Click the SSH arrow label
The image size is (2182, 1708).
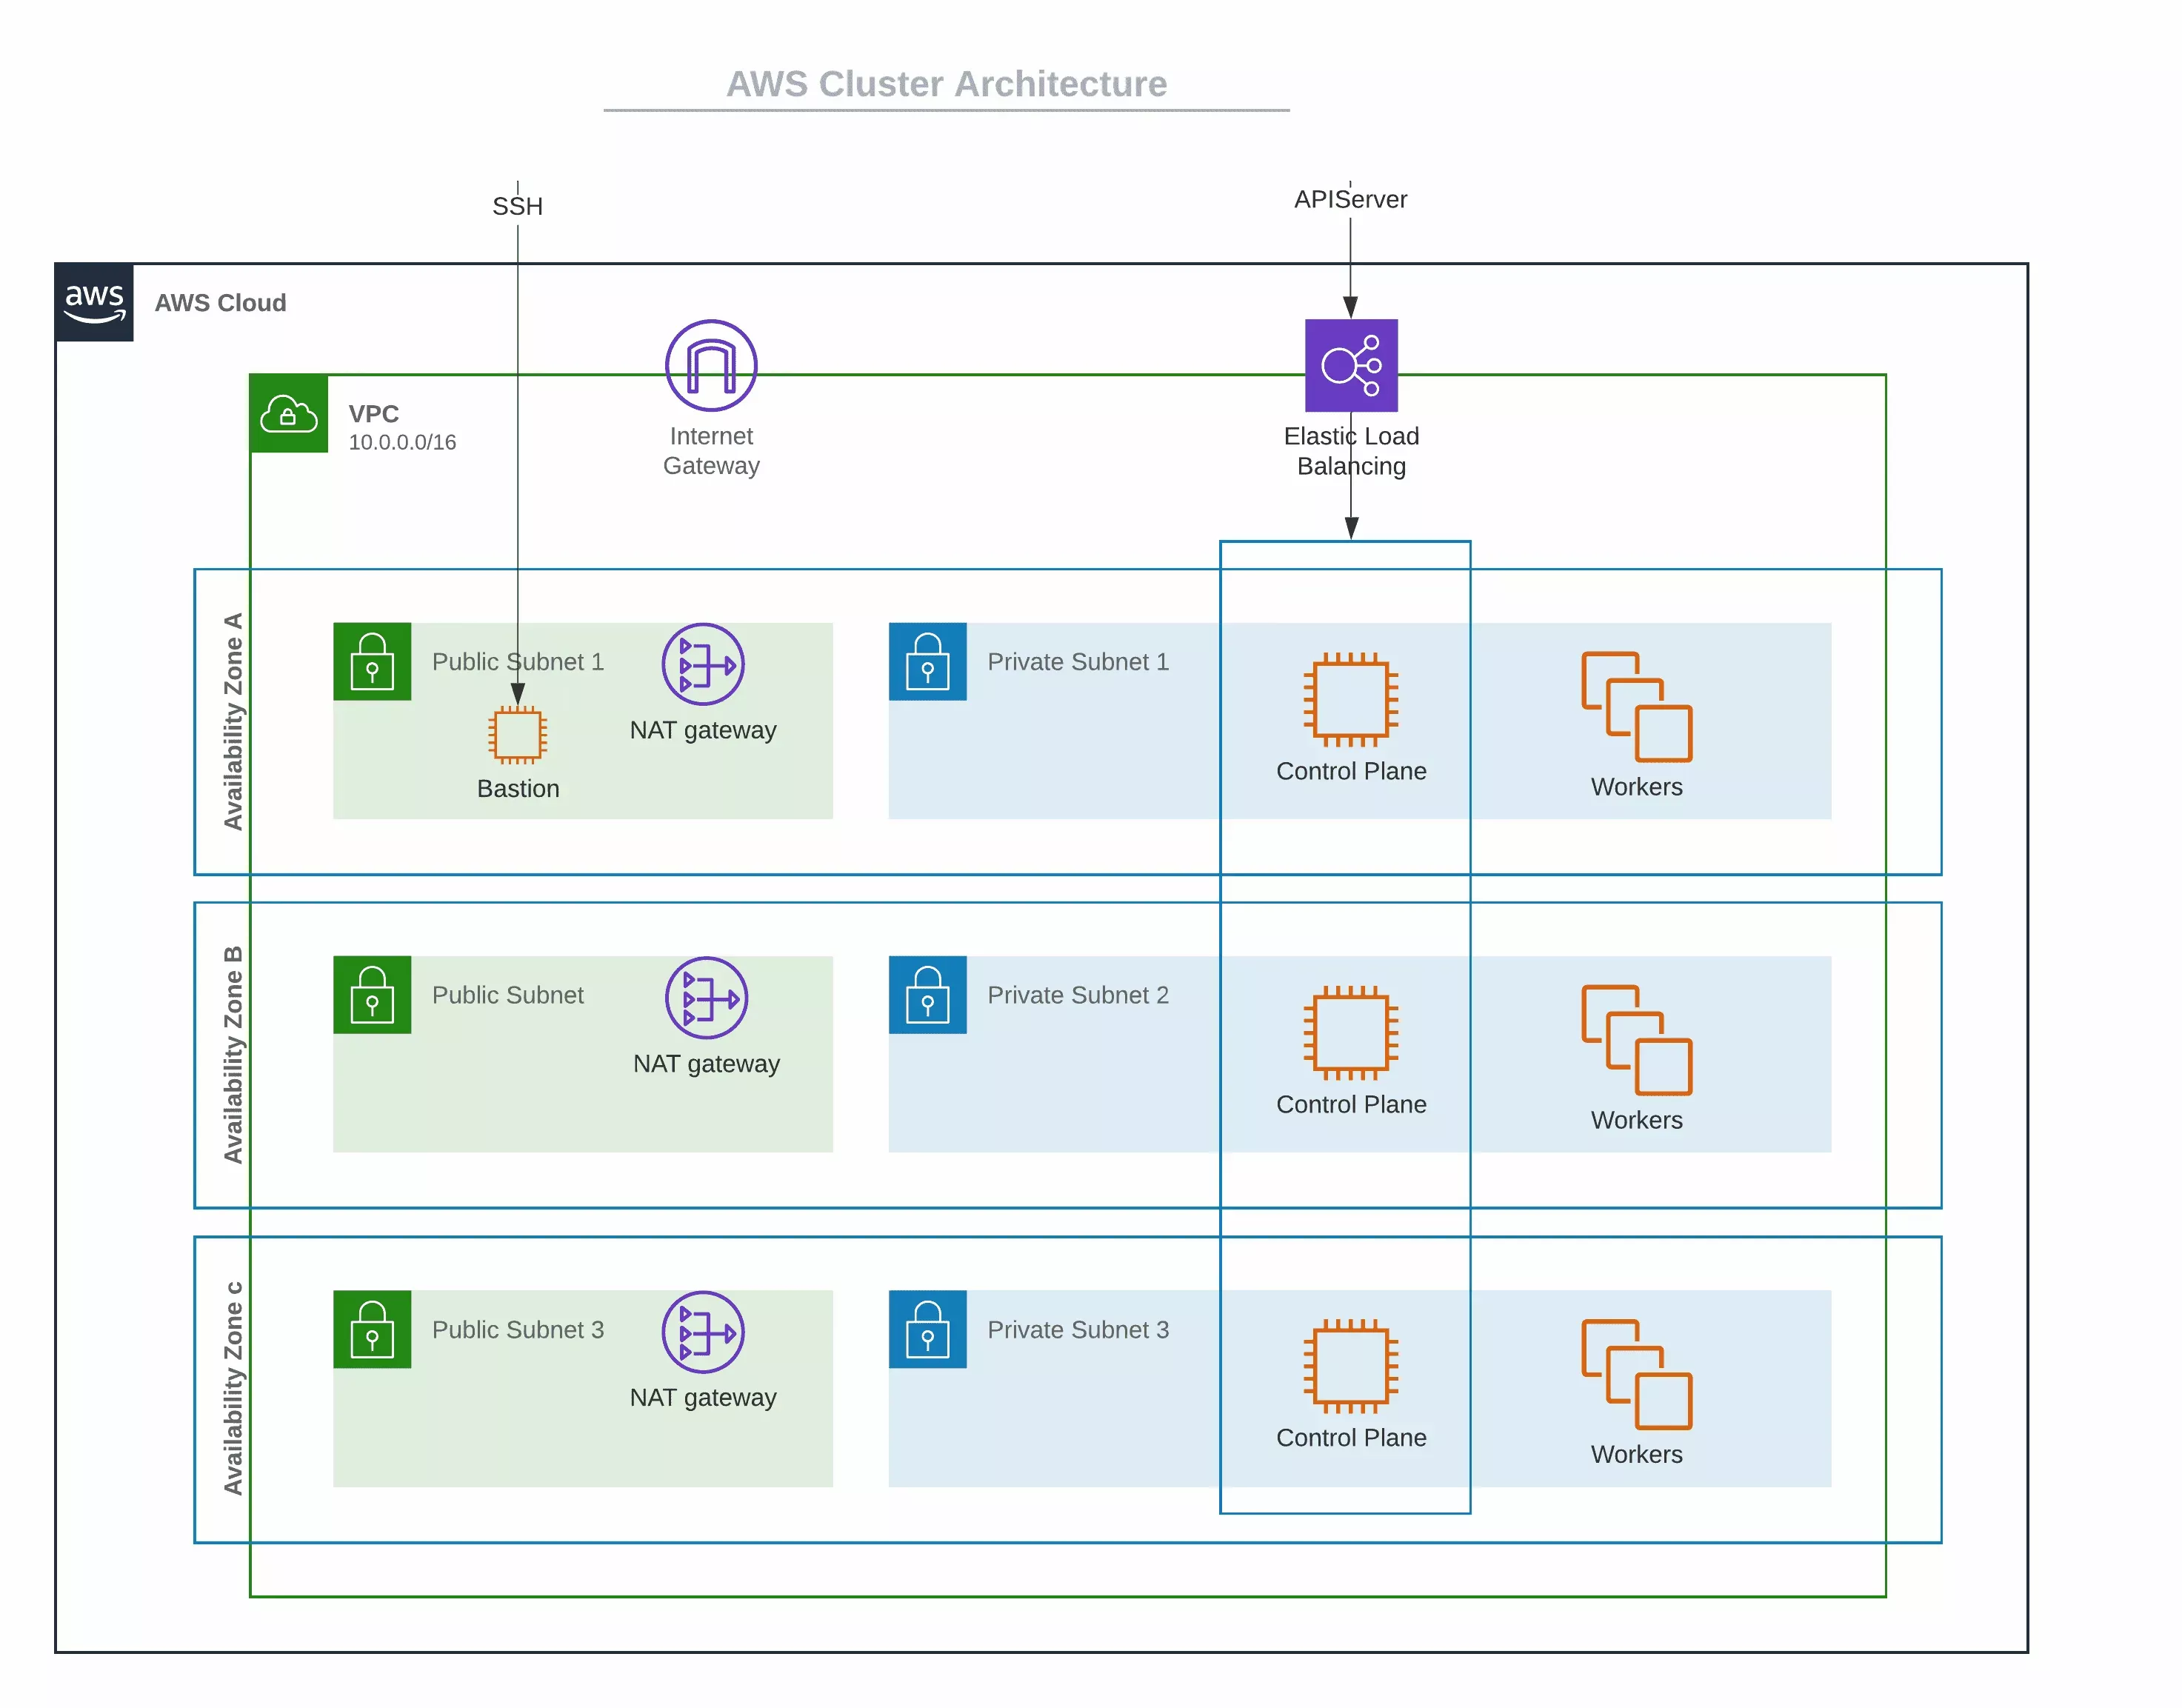[x=518, y=206]
